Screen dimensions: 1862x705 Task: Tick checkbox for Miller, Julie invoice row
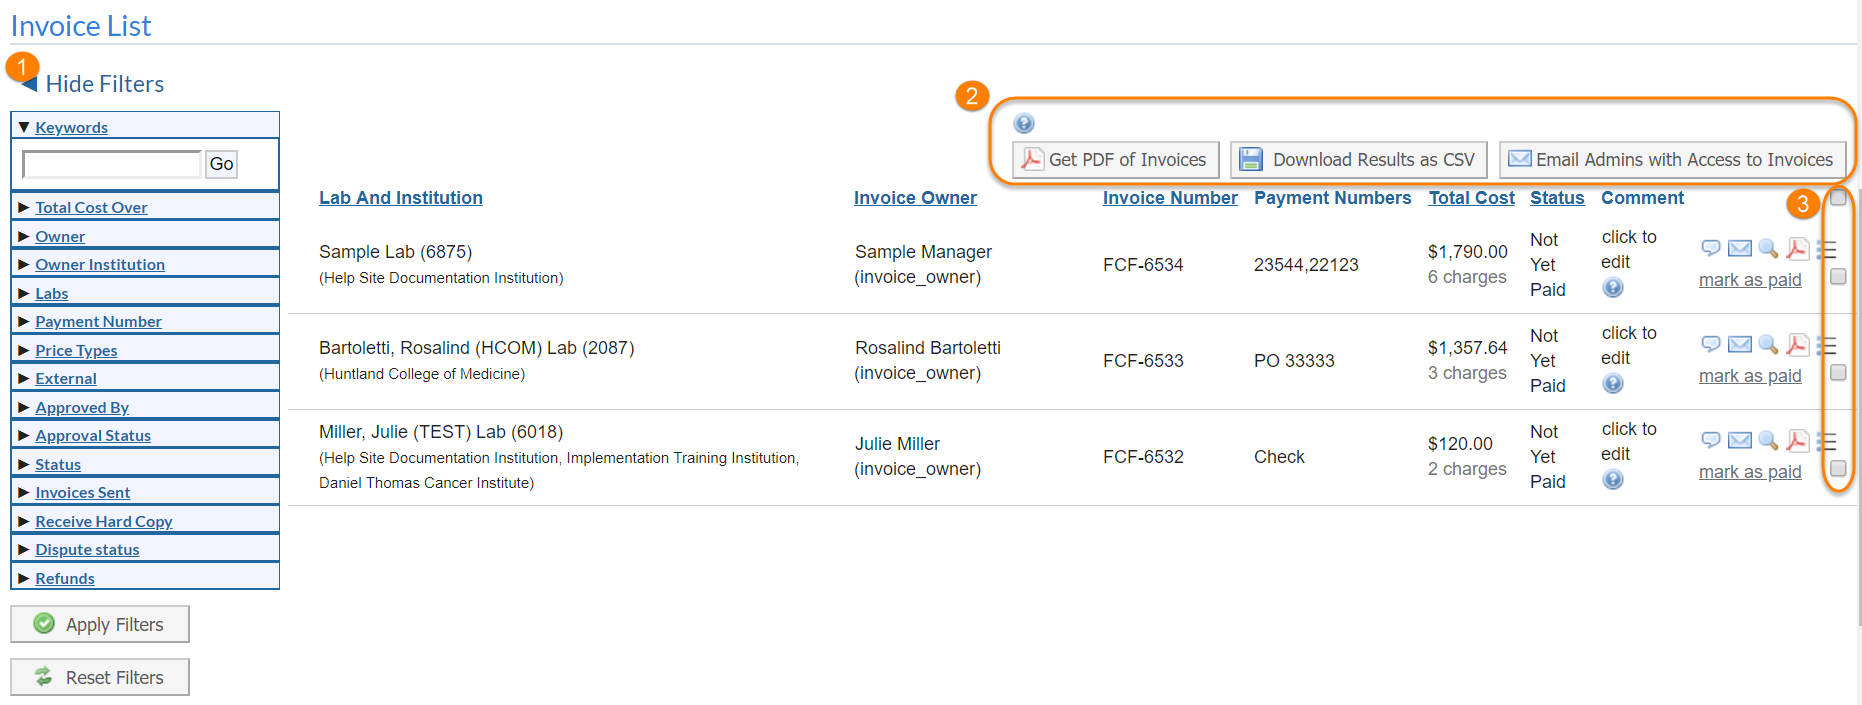pos(1838,469)
